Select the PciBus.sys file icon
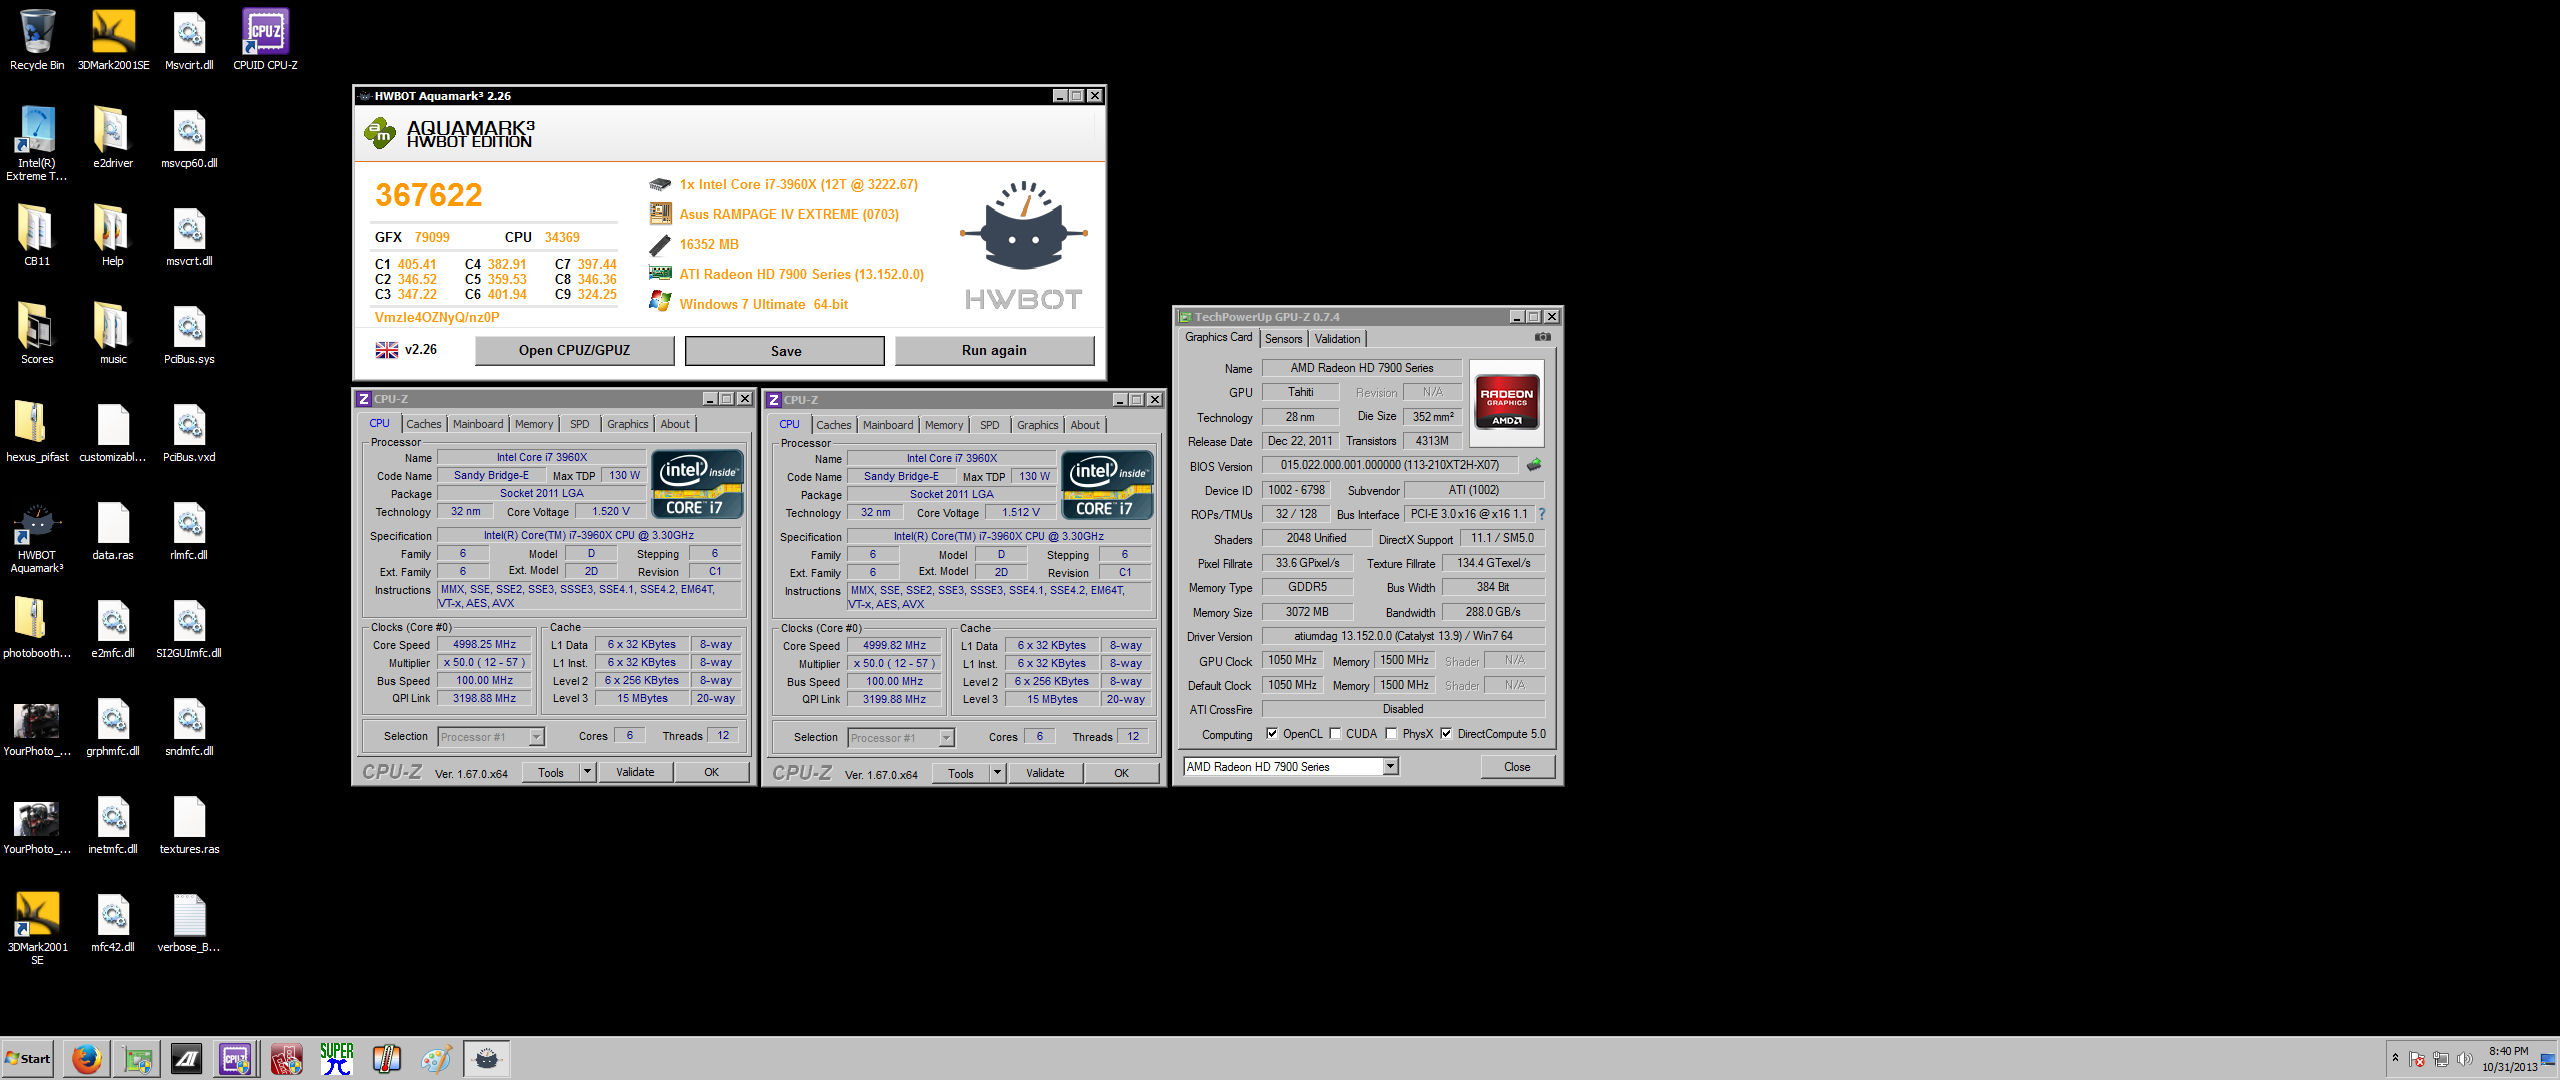The image size is (2560, 1080). [189, 334]
